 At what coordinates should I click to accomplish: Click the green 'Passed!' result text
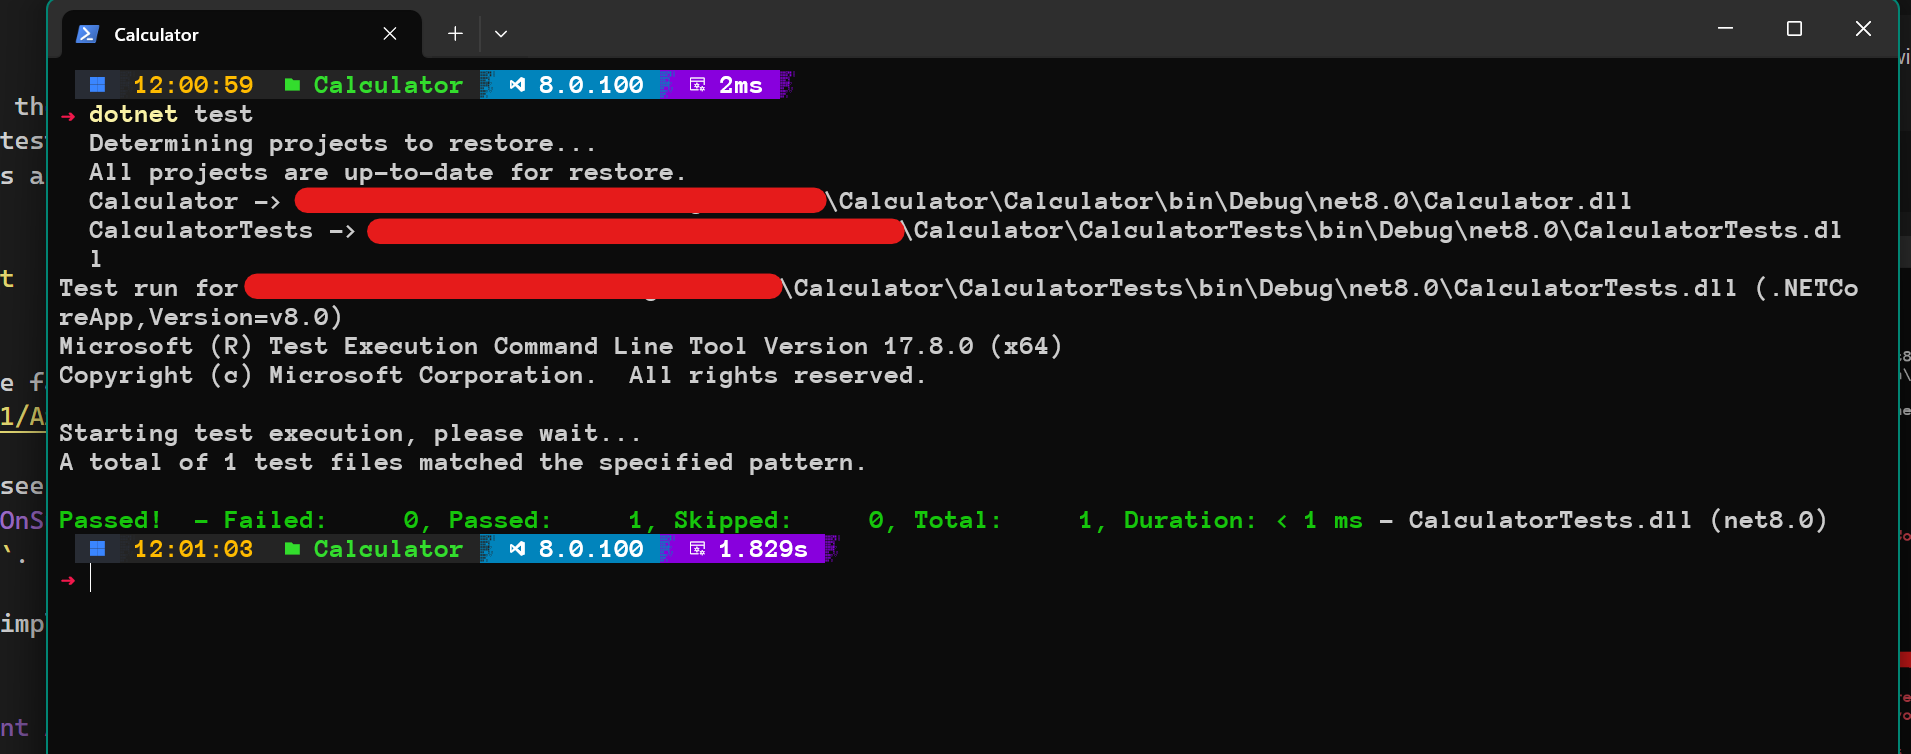click(110, 520)
